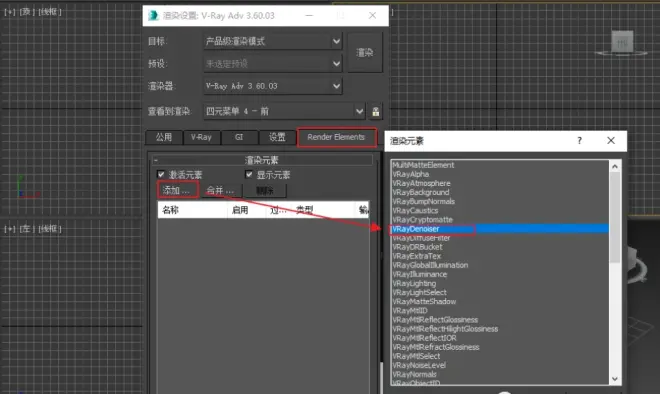Select VRayNormals in the list
Image resolution: width=660 pixels, height=394 pixels.
click(x=414, y=374)
